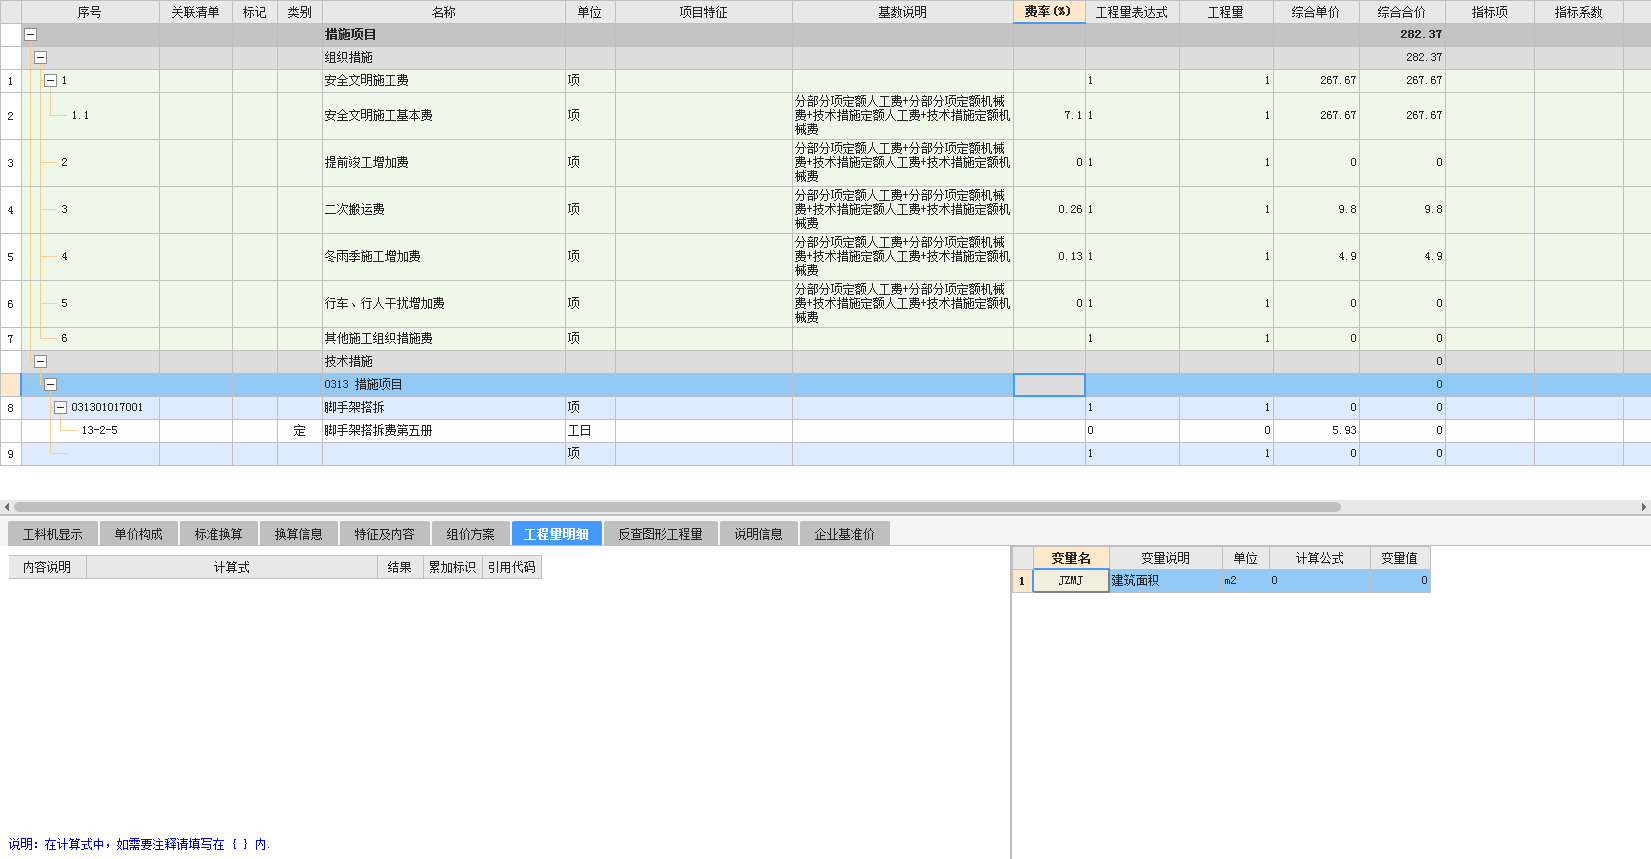Click unit price 5.93 cell
1651x859 pixels.
[x=1316, y=431]
